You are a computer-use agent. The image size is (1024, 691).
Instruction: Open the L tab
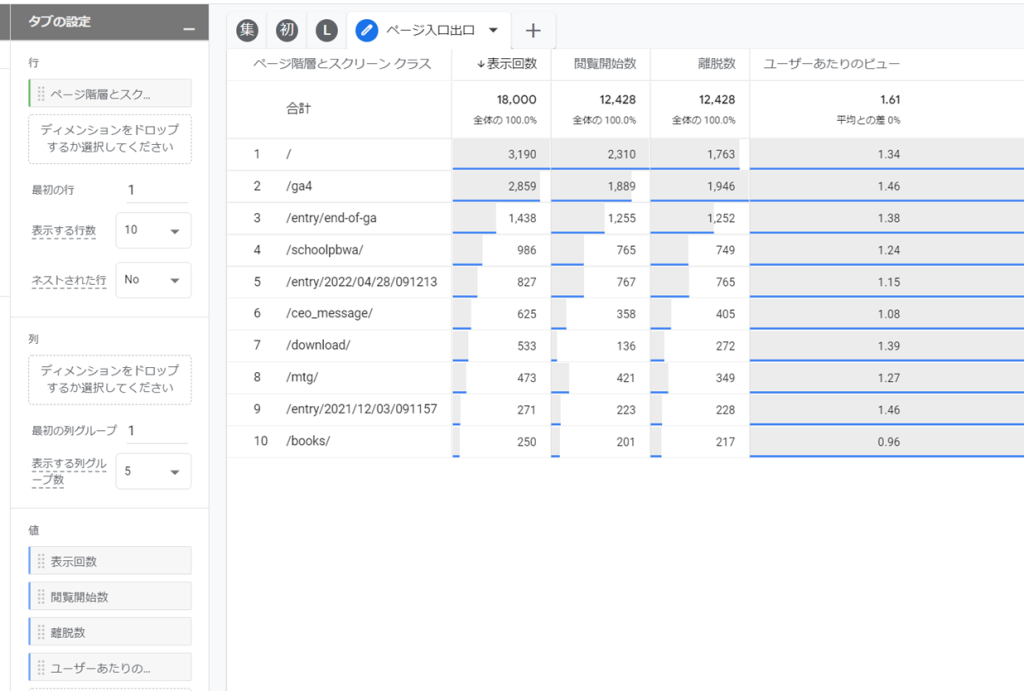(327, 30)
